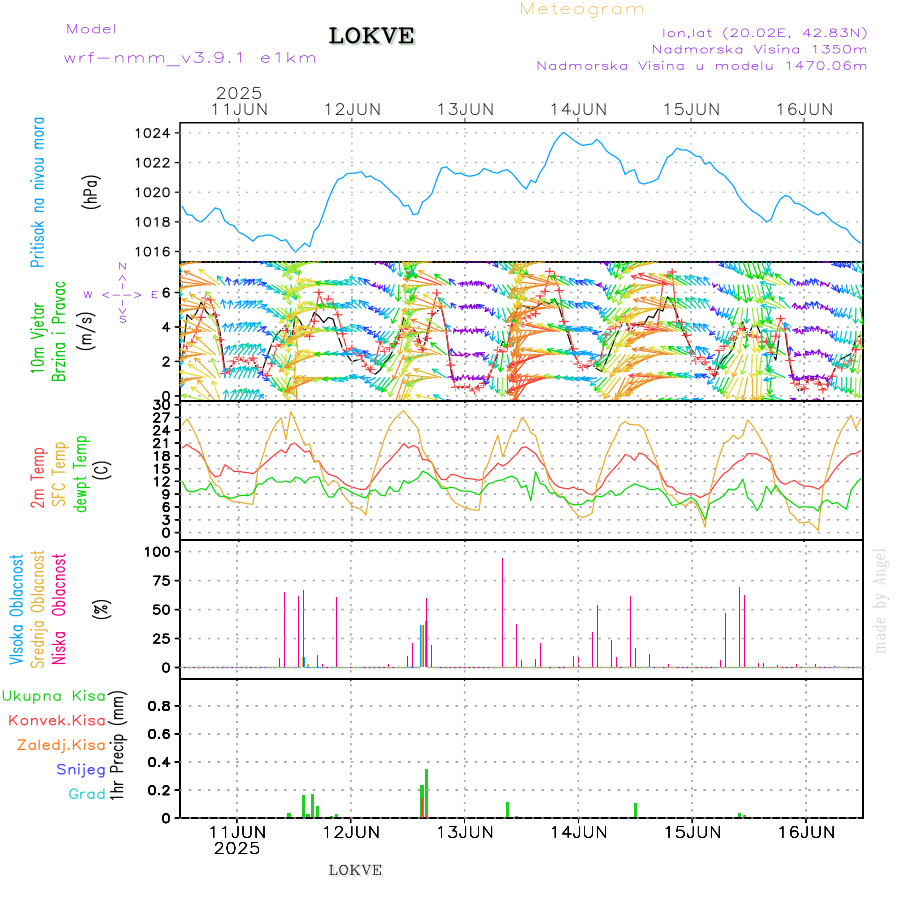The image size is (900, 900).
Task: Click the "9" temperature tick label
Action: (x=166, y=494)
